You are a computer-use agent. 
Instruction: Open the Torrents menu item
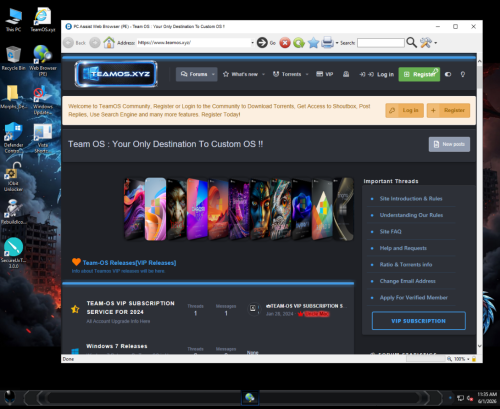290,74
